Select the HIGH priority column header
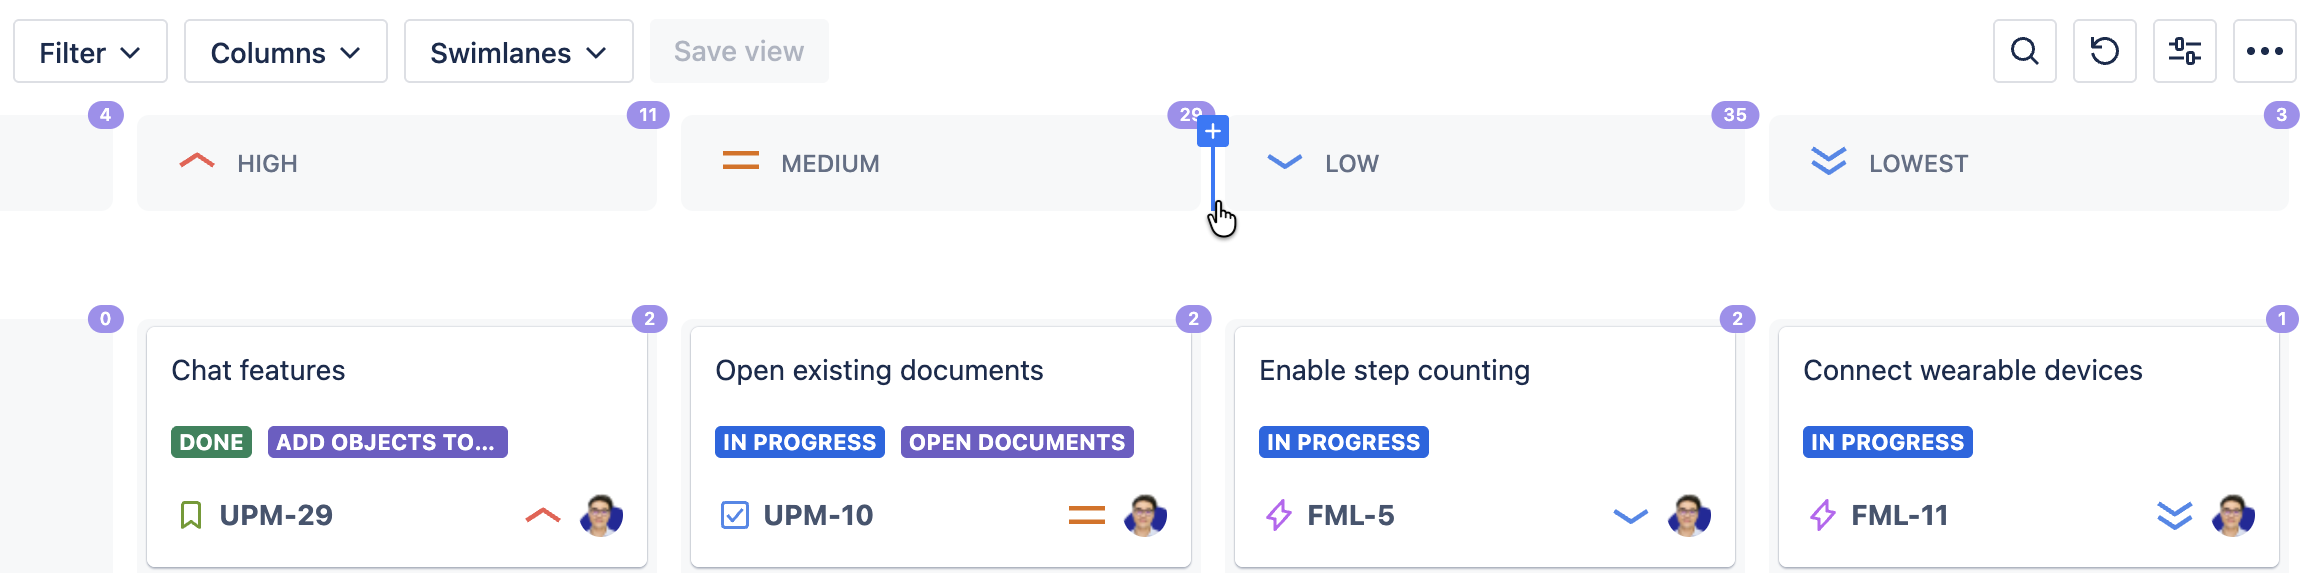2309x573 pixels. tap(396, 163)
